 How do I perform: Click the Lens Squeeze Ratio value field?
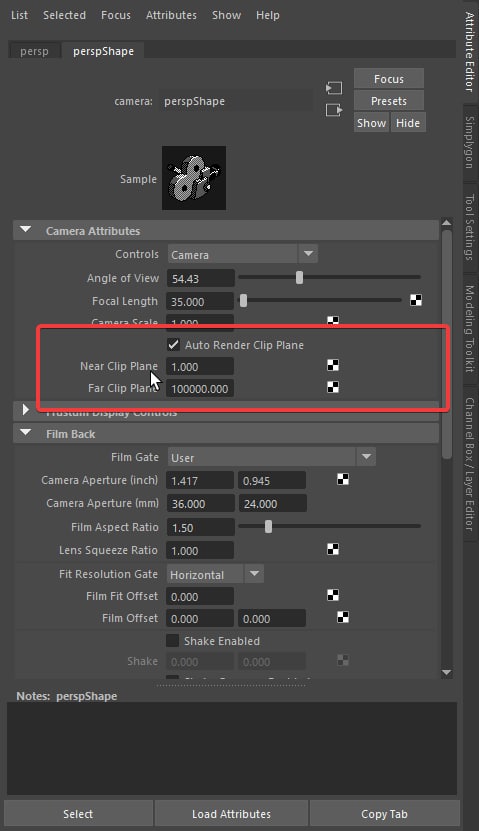(200, 551)
